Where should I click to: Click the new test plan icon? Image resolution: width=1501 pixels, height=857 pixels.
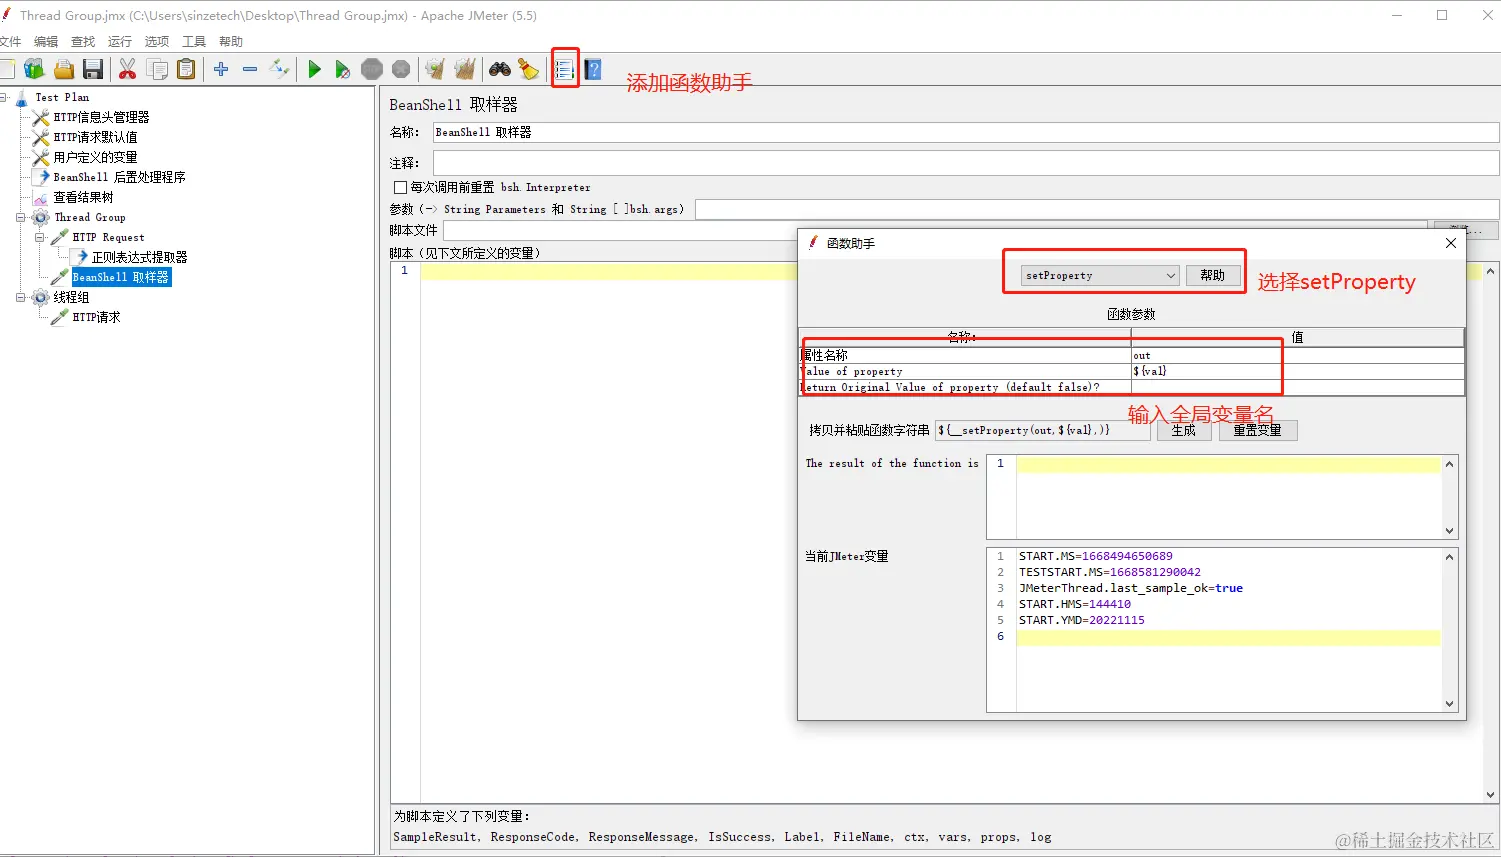(7, 69)
